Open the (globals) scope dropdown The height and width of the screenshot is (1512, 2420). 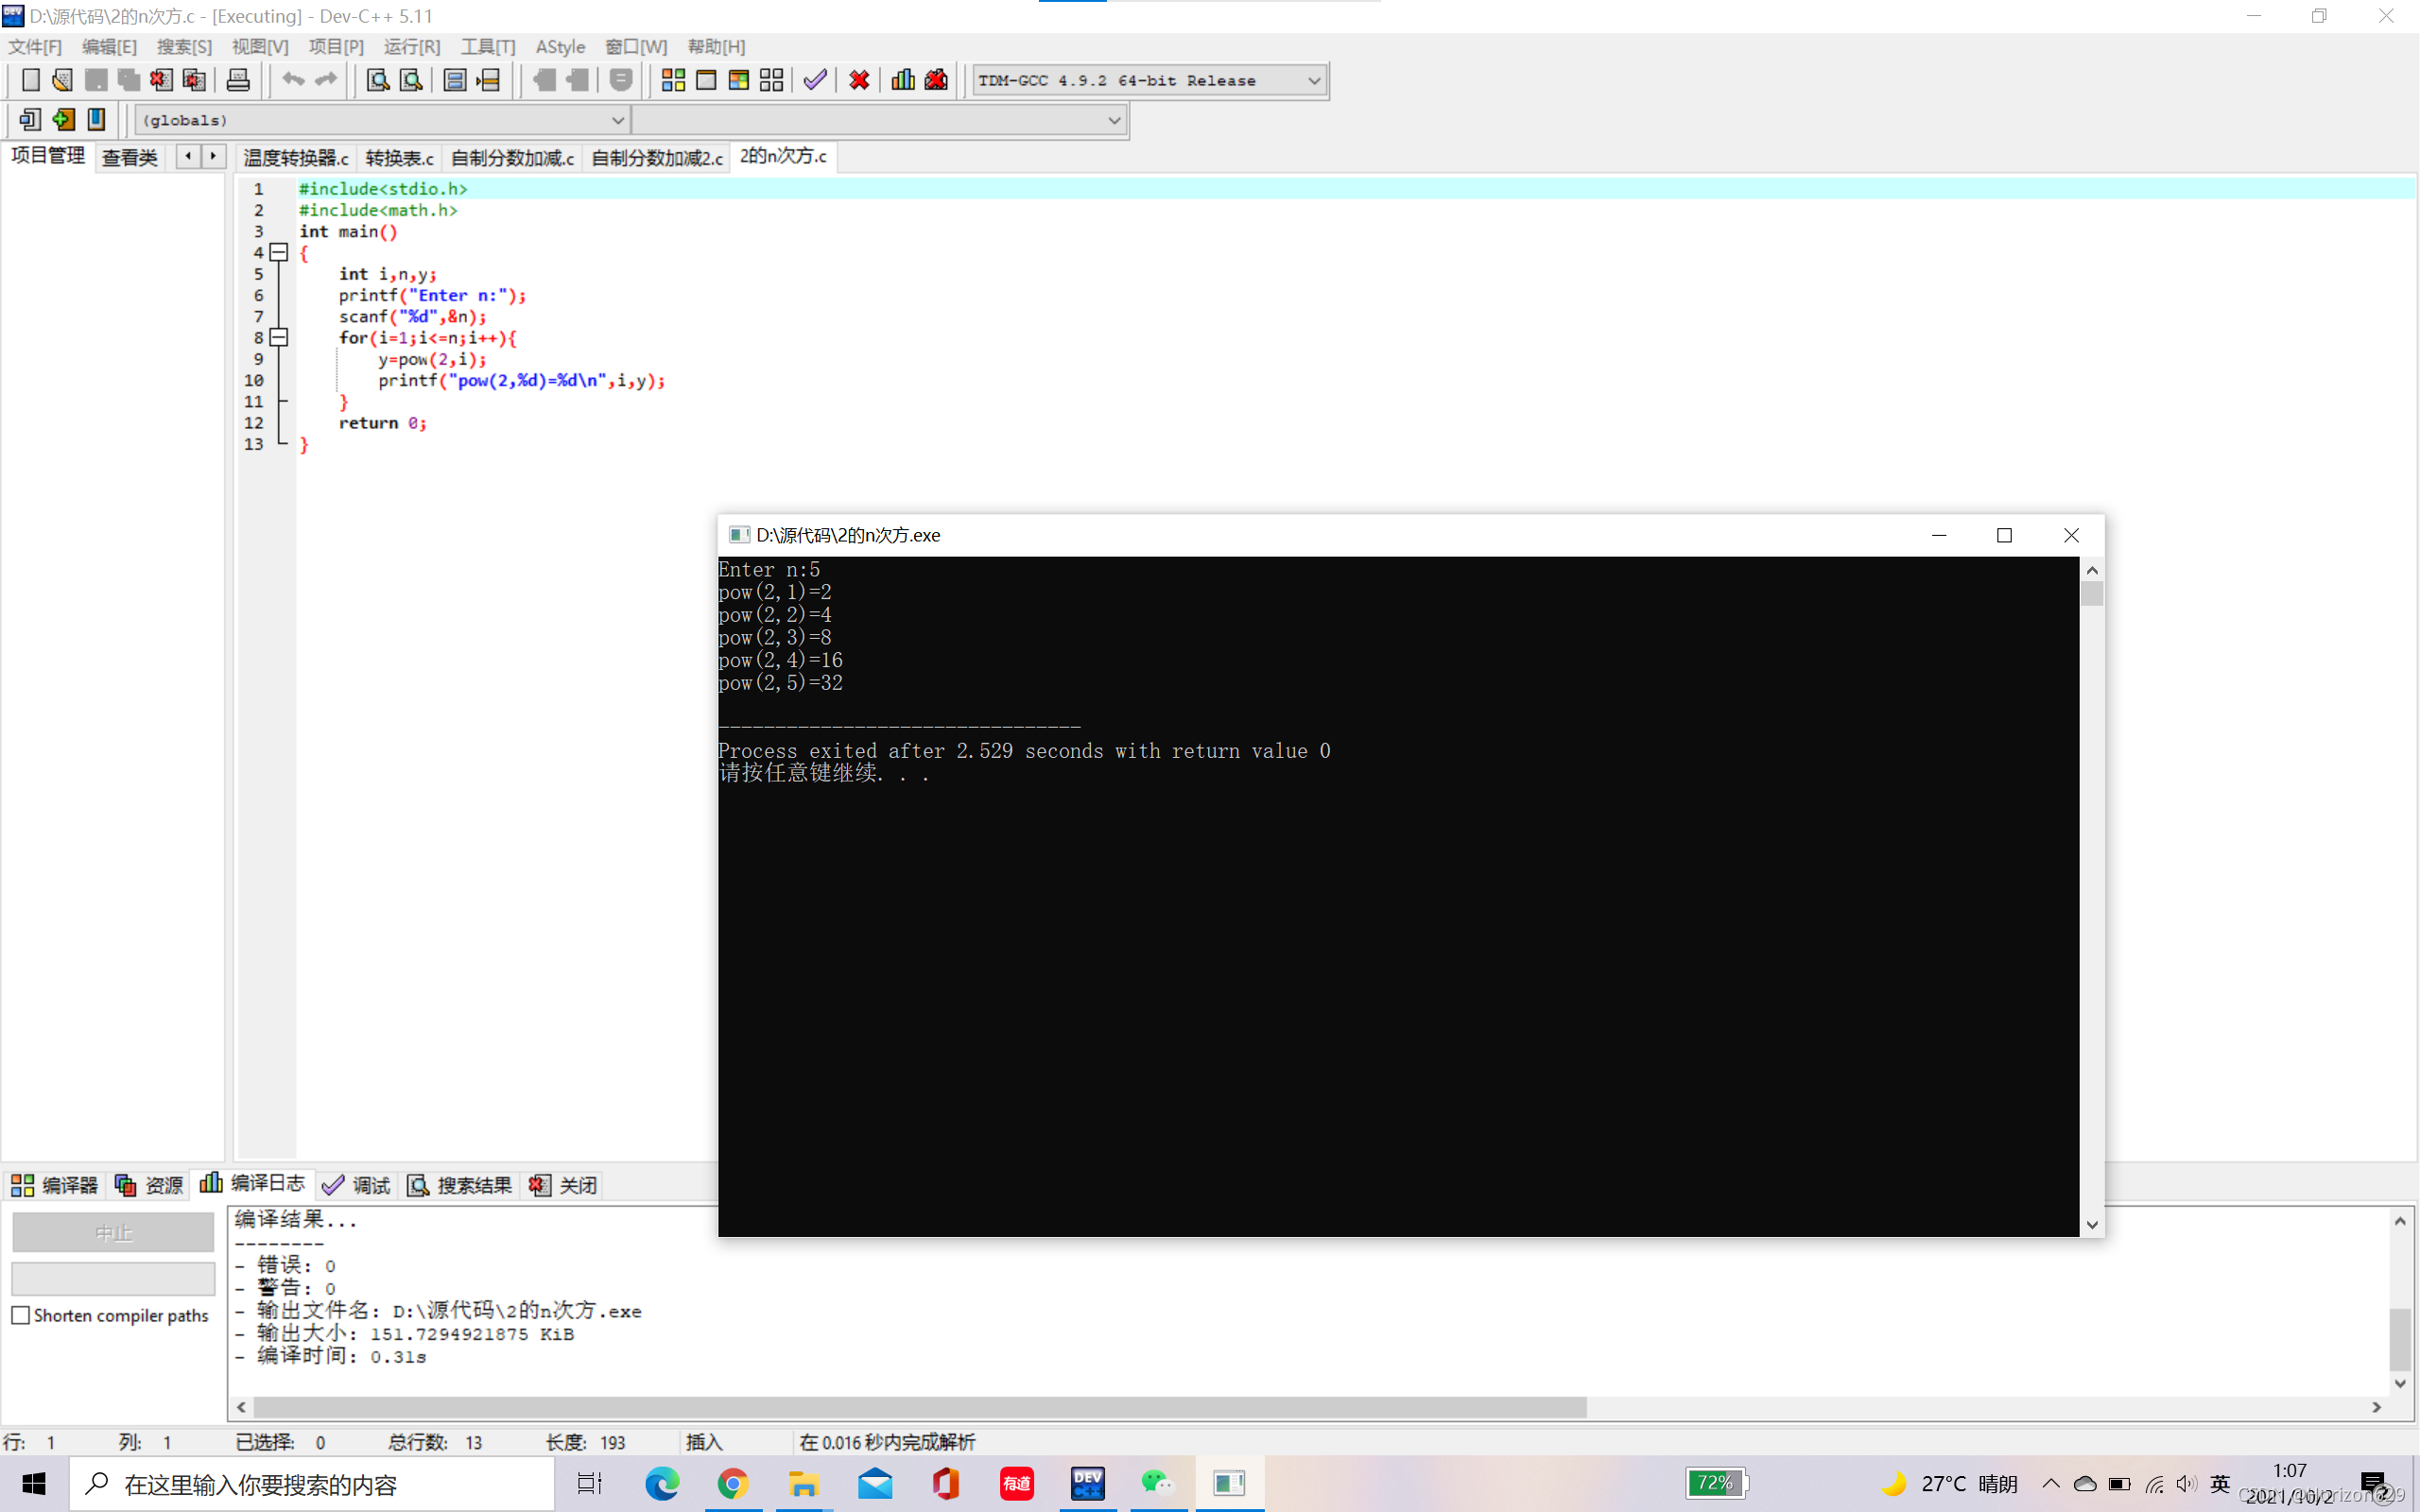[617, 120]
